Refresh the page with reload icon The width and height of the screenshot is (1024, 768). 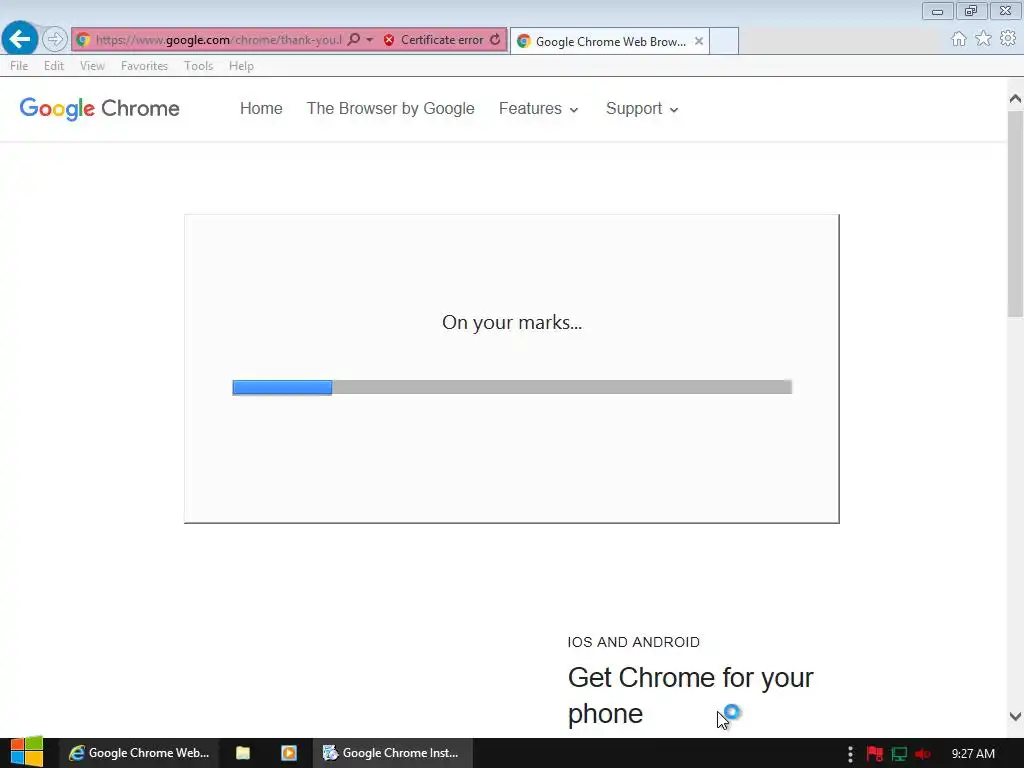tap(496, 40)
